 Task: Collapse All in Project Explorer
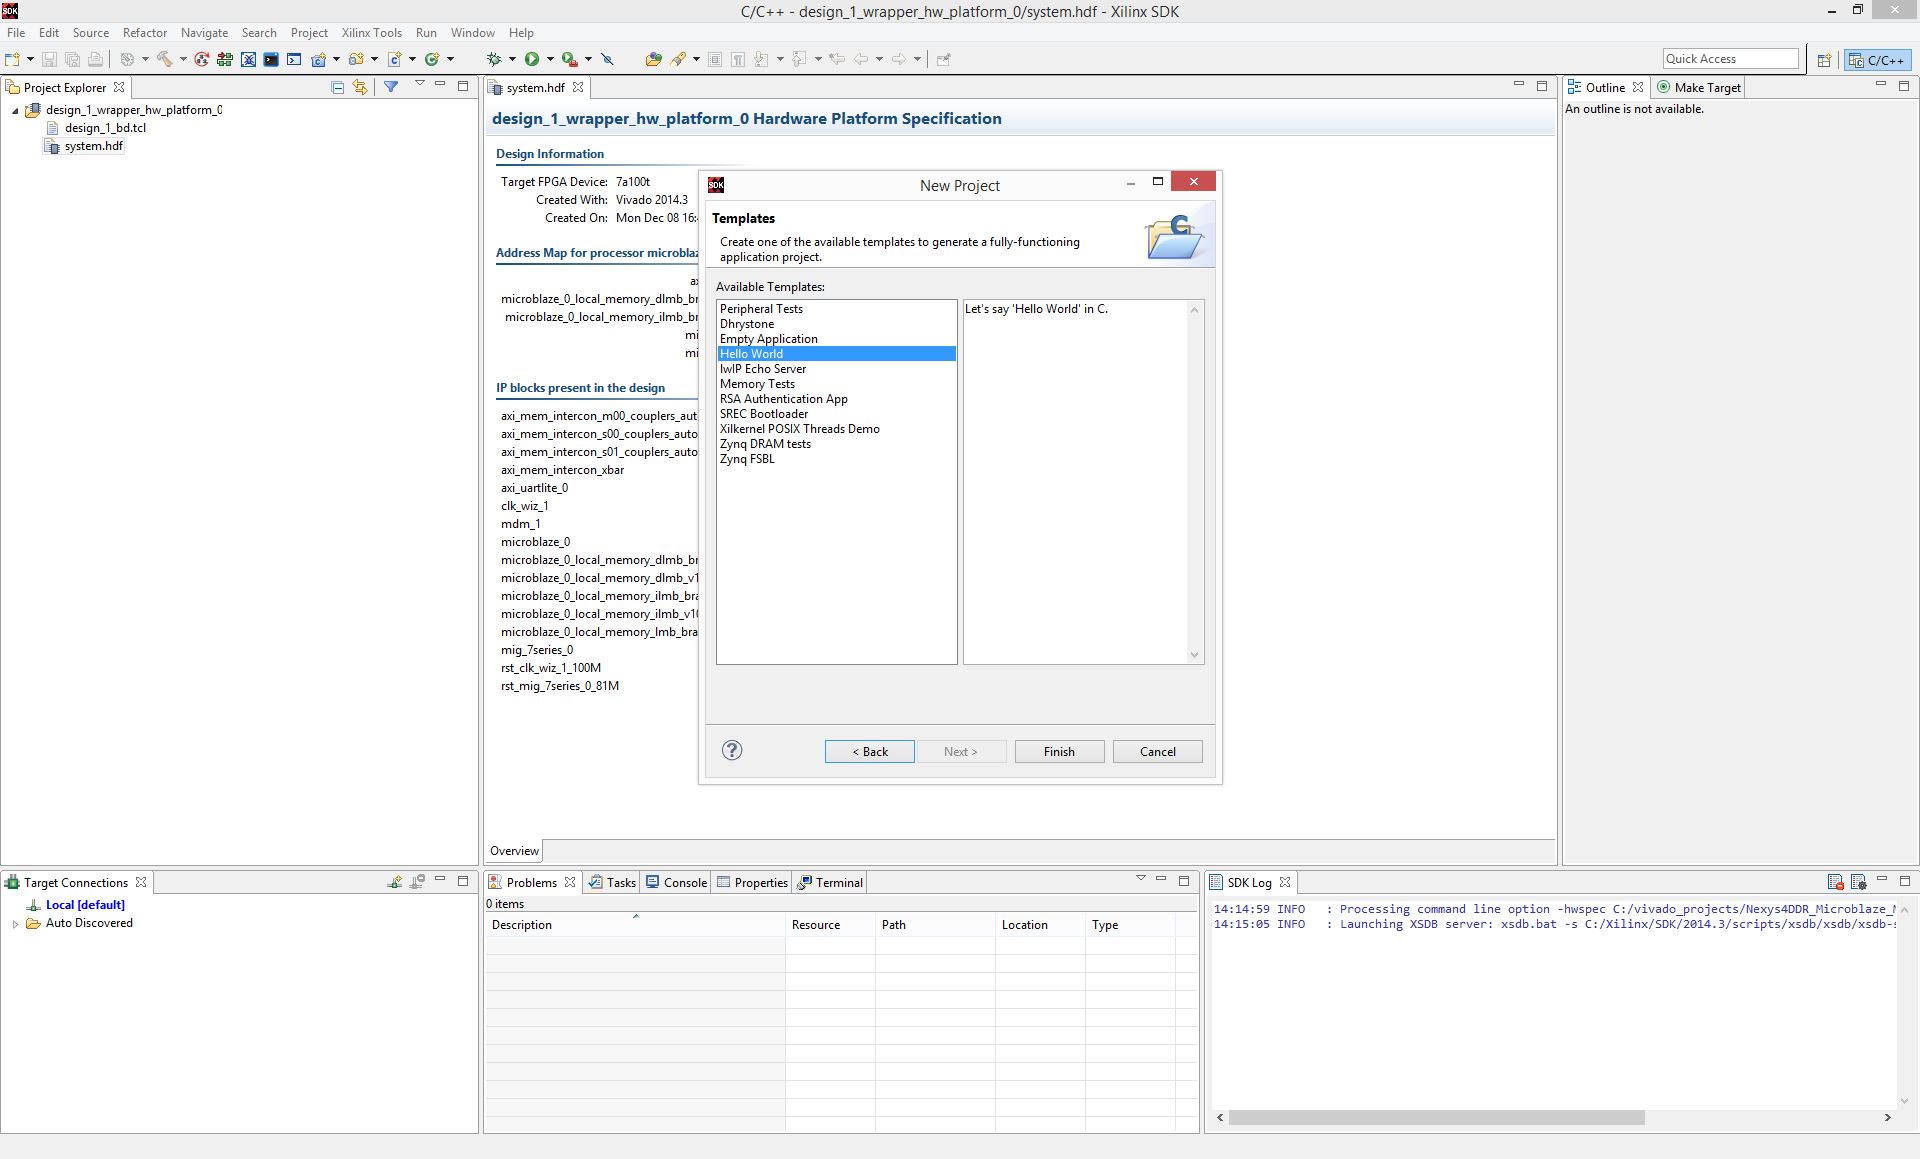point(337,87)
